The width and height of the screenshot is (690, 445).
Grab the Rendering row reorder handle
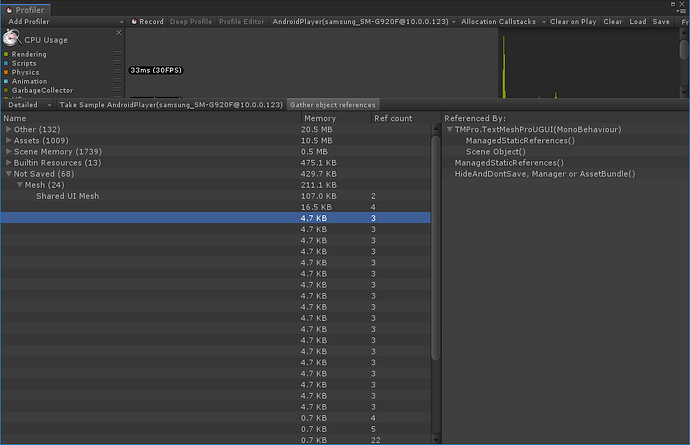tap(117, 54)
